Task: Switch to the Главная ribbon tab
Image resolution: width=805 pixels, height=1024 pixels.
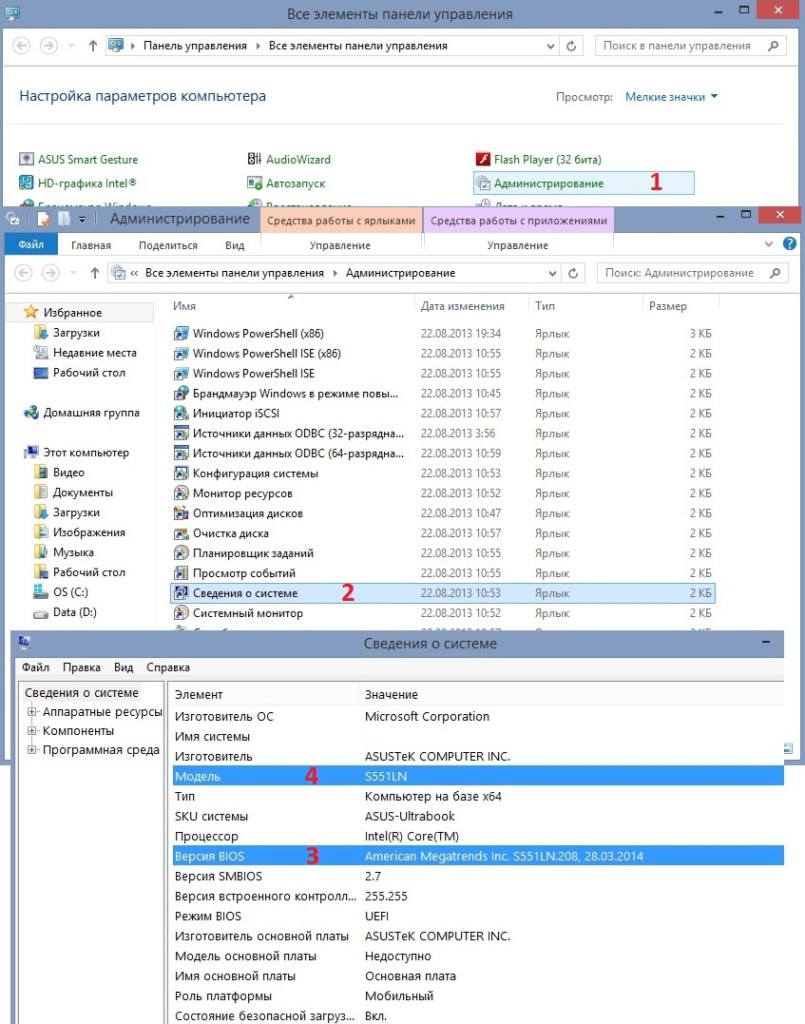Action: coord(91,246)
